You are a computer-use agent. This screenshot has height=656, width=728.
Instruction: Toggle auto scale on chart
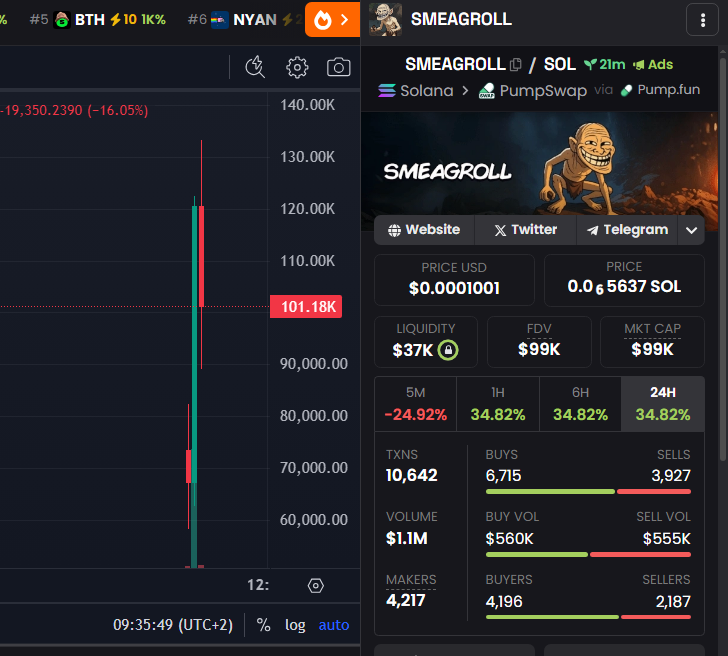(334, 625)
